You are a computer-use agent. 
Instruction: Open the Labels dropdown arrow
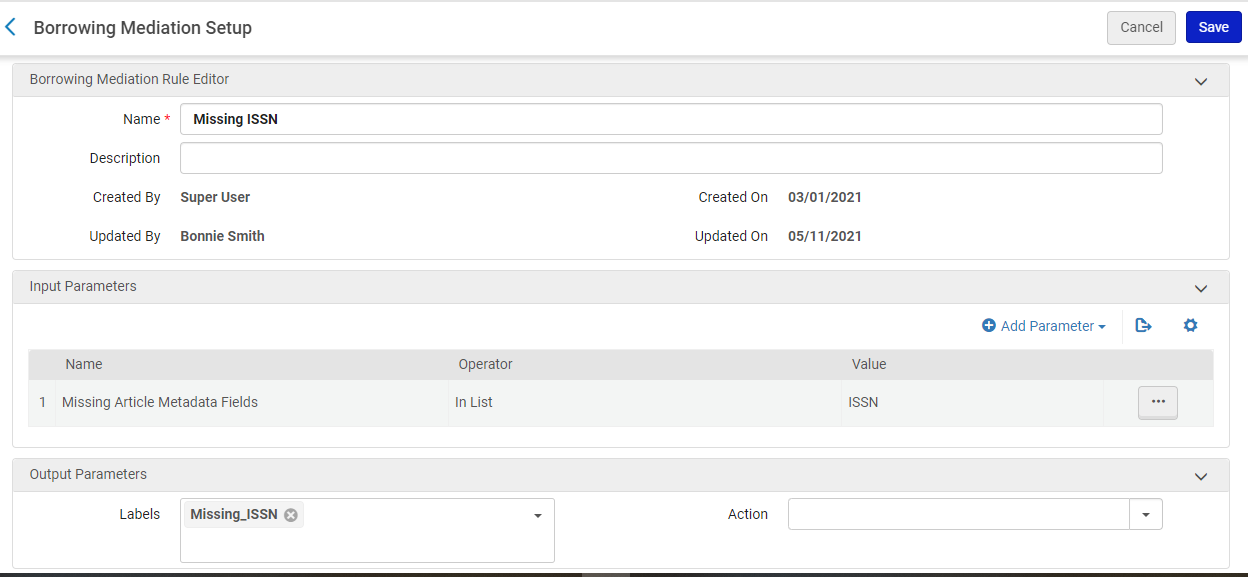click(538, 515)
